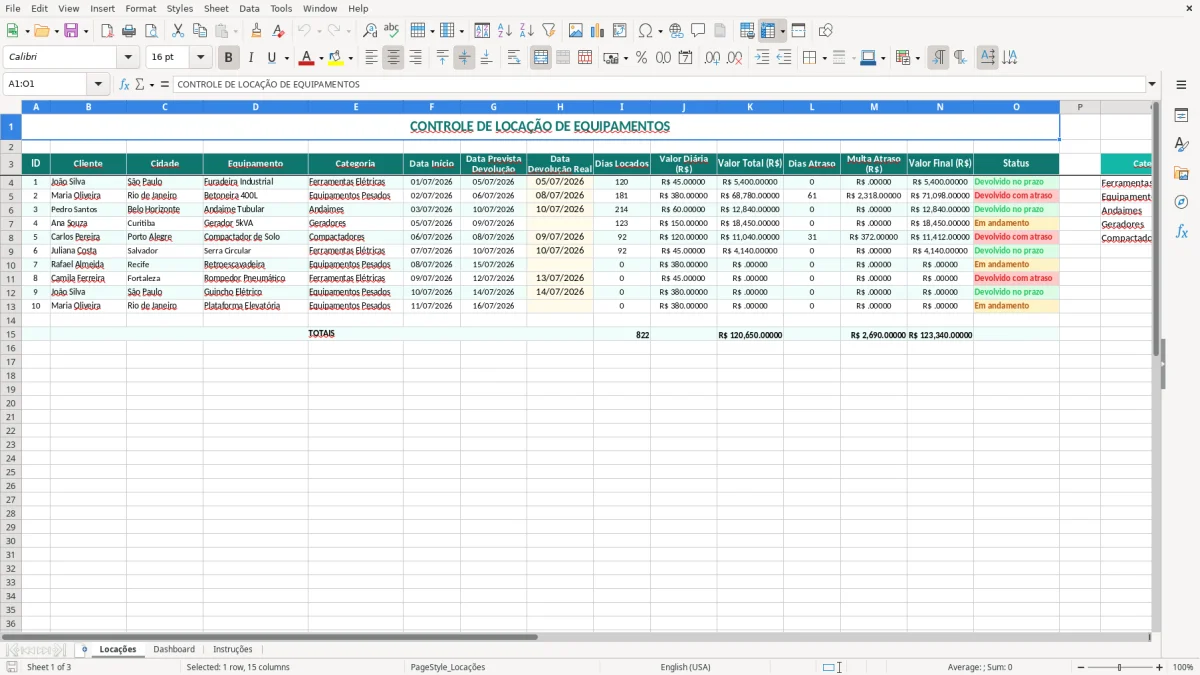
Task: Expand Name Box dropdown
Action: pos(98,85)
